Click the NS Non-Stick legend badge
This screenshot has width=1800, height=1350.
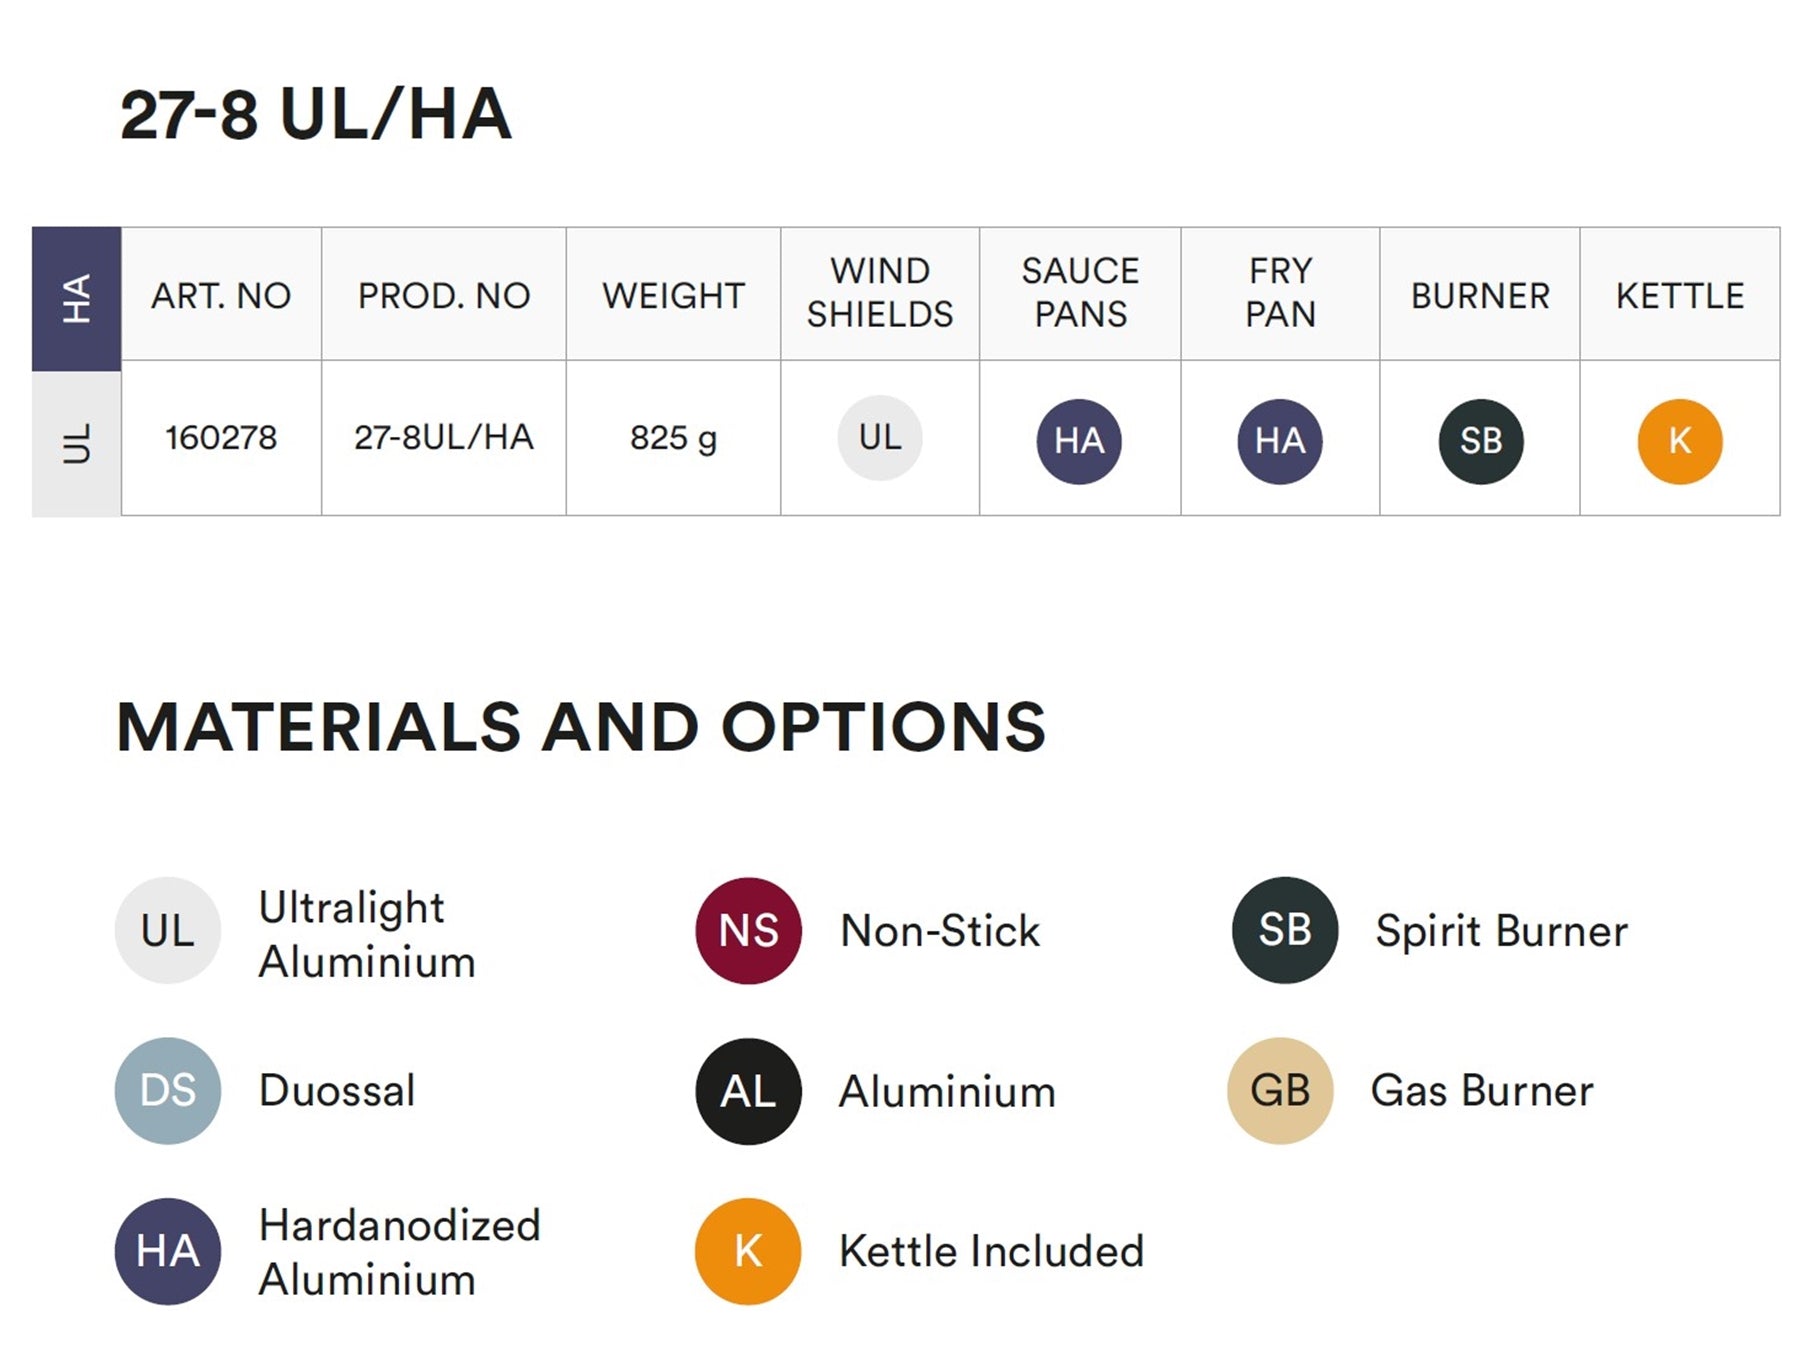tap(748, 930)
